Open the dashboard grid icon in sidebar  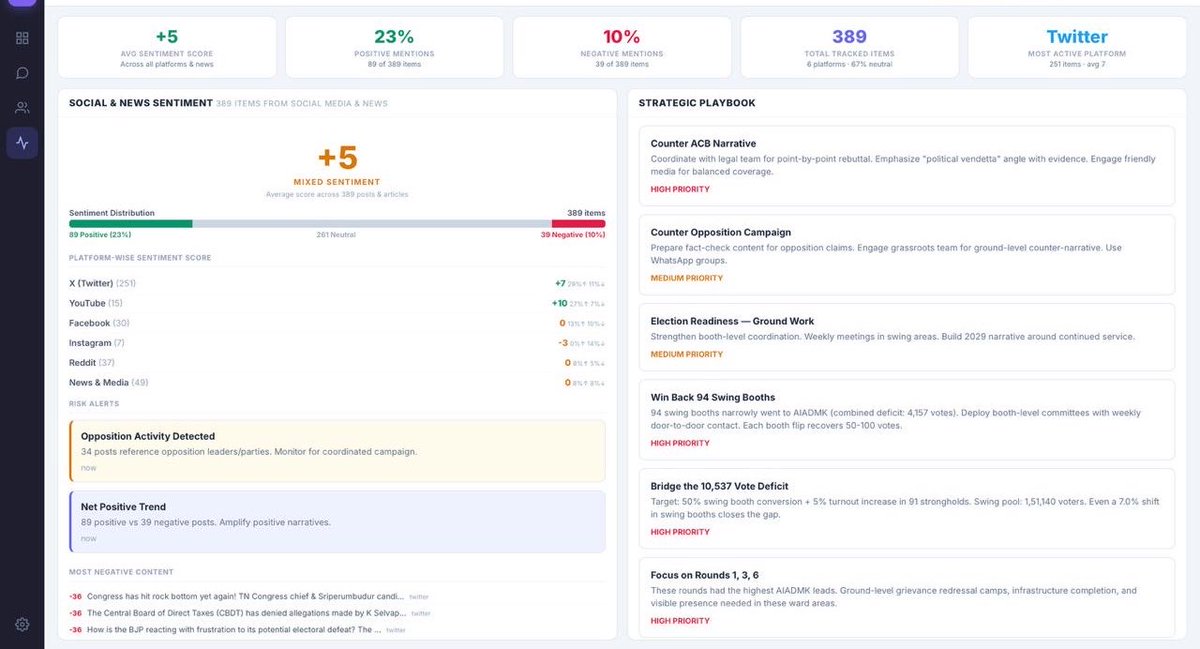pos(22,38)
